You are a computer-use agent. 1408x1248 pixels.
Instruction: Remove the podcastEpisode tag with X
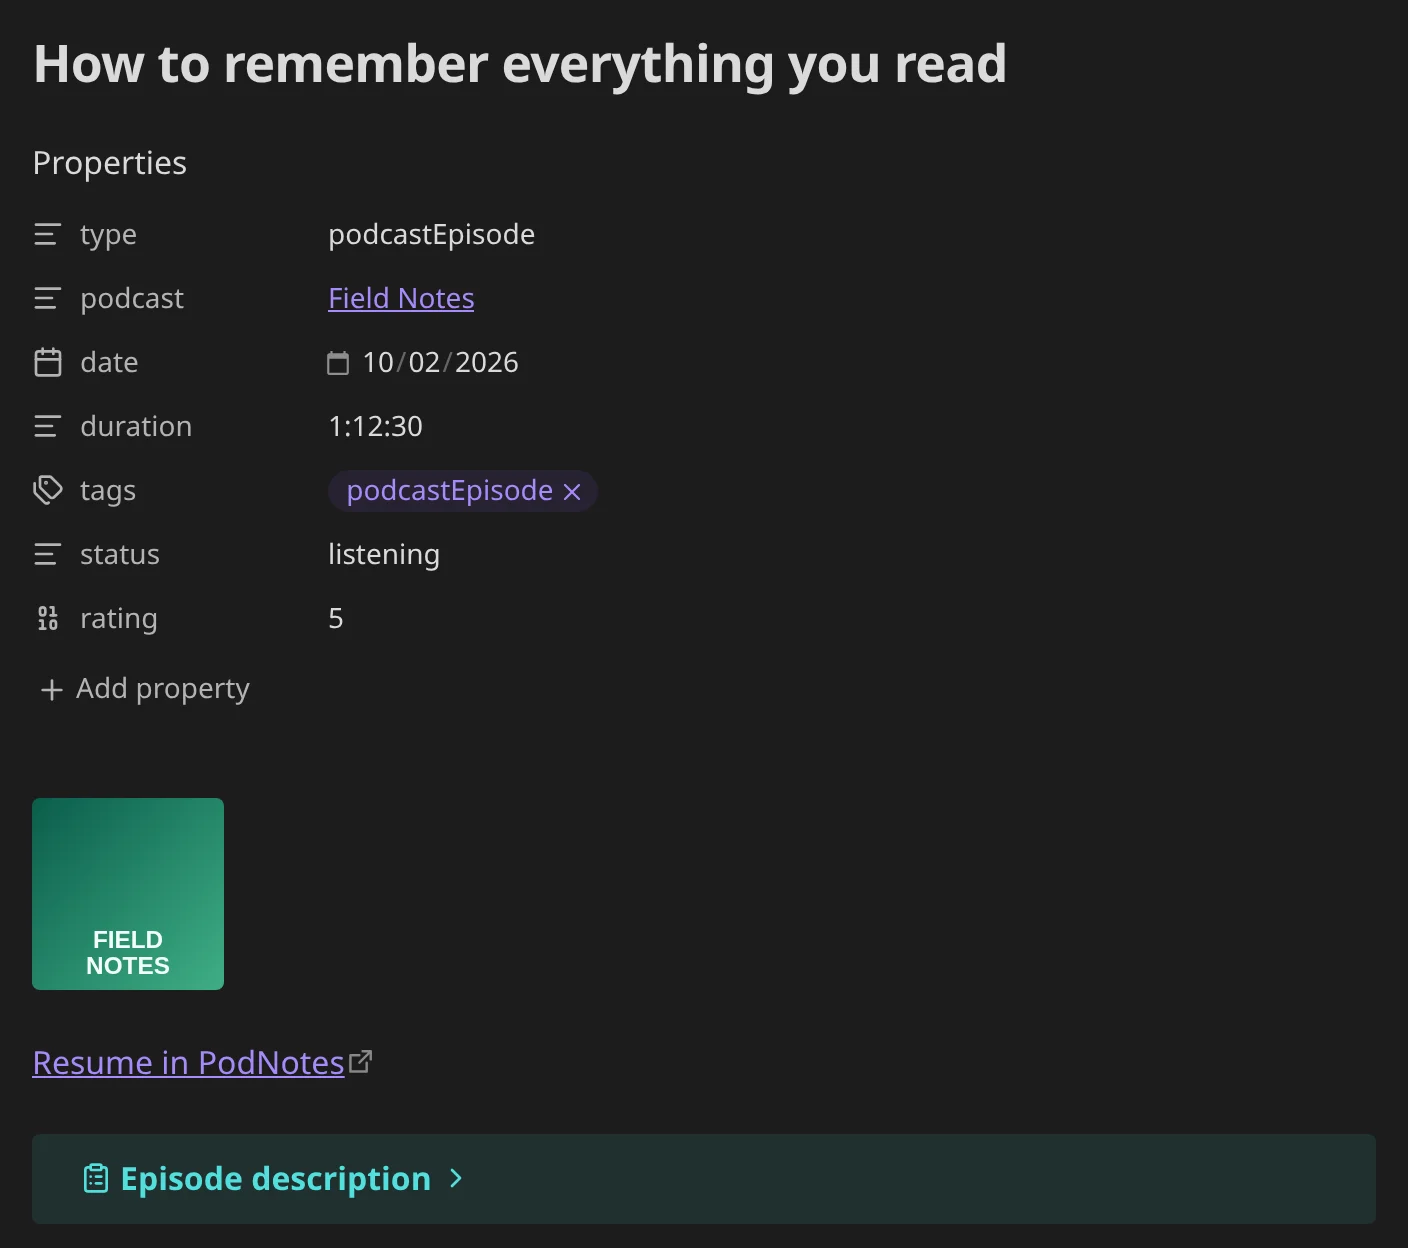572,492
